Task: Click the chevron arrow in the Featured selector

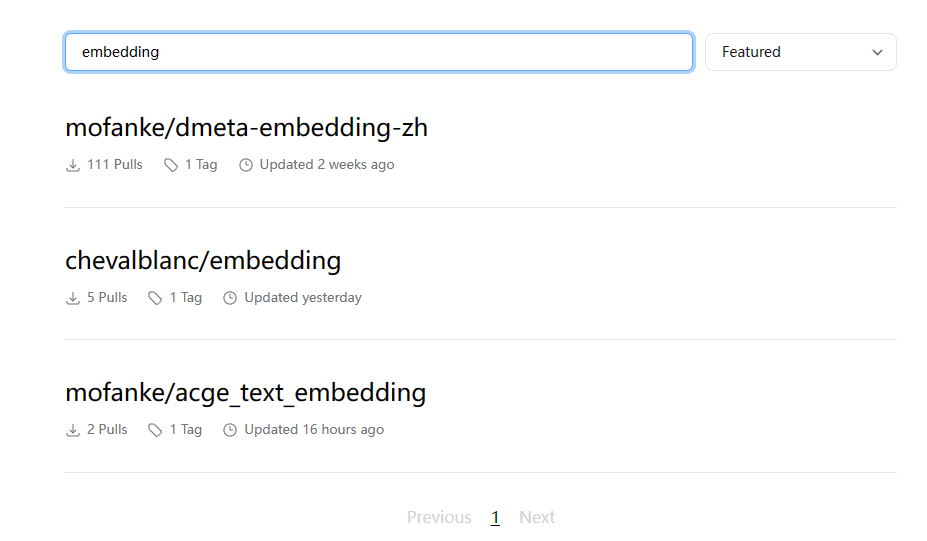Action: pyautogui.click(x=877, y=53)
